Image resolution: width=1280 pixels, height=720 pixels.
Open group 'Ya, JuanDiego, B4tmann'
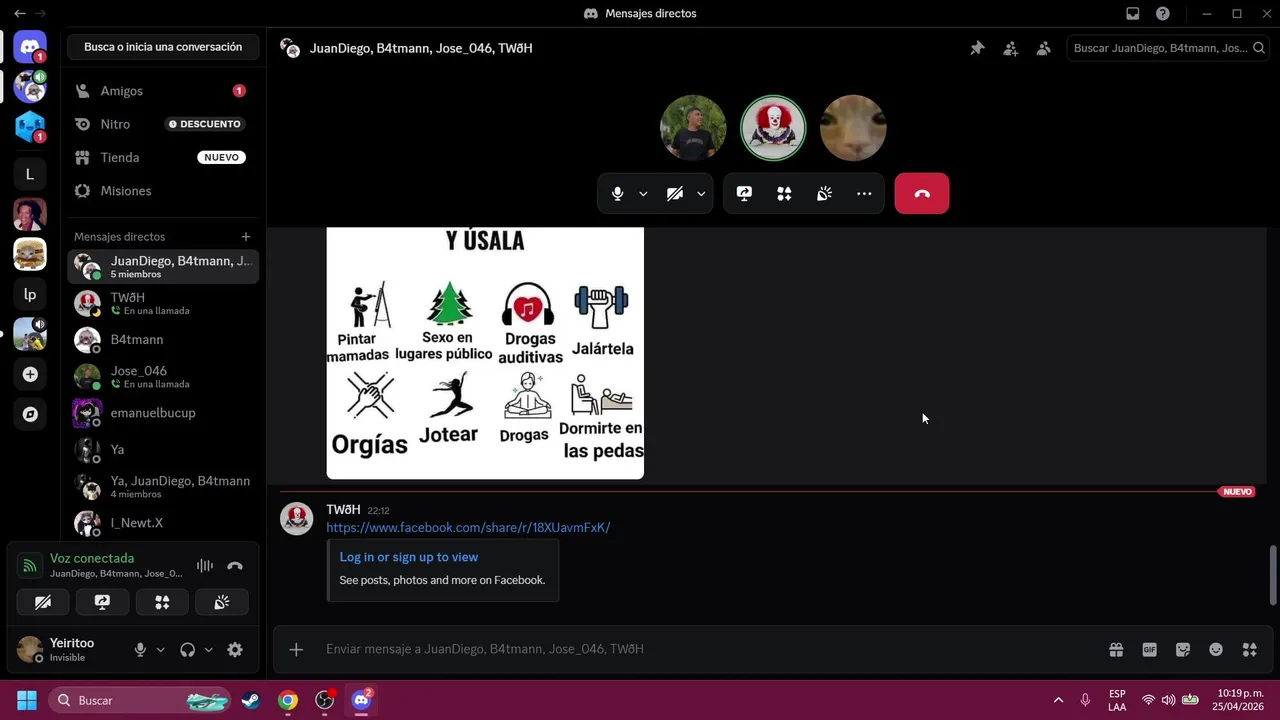click(x=163, y=486)
